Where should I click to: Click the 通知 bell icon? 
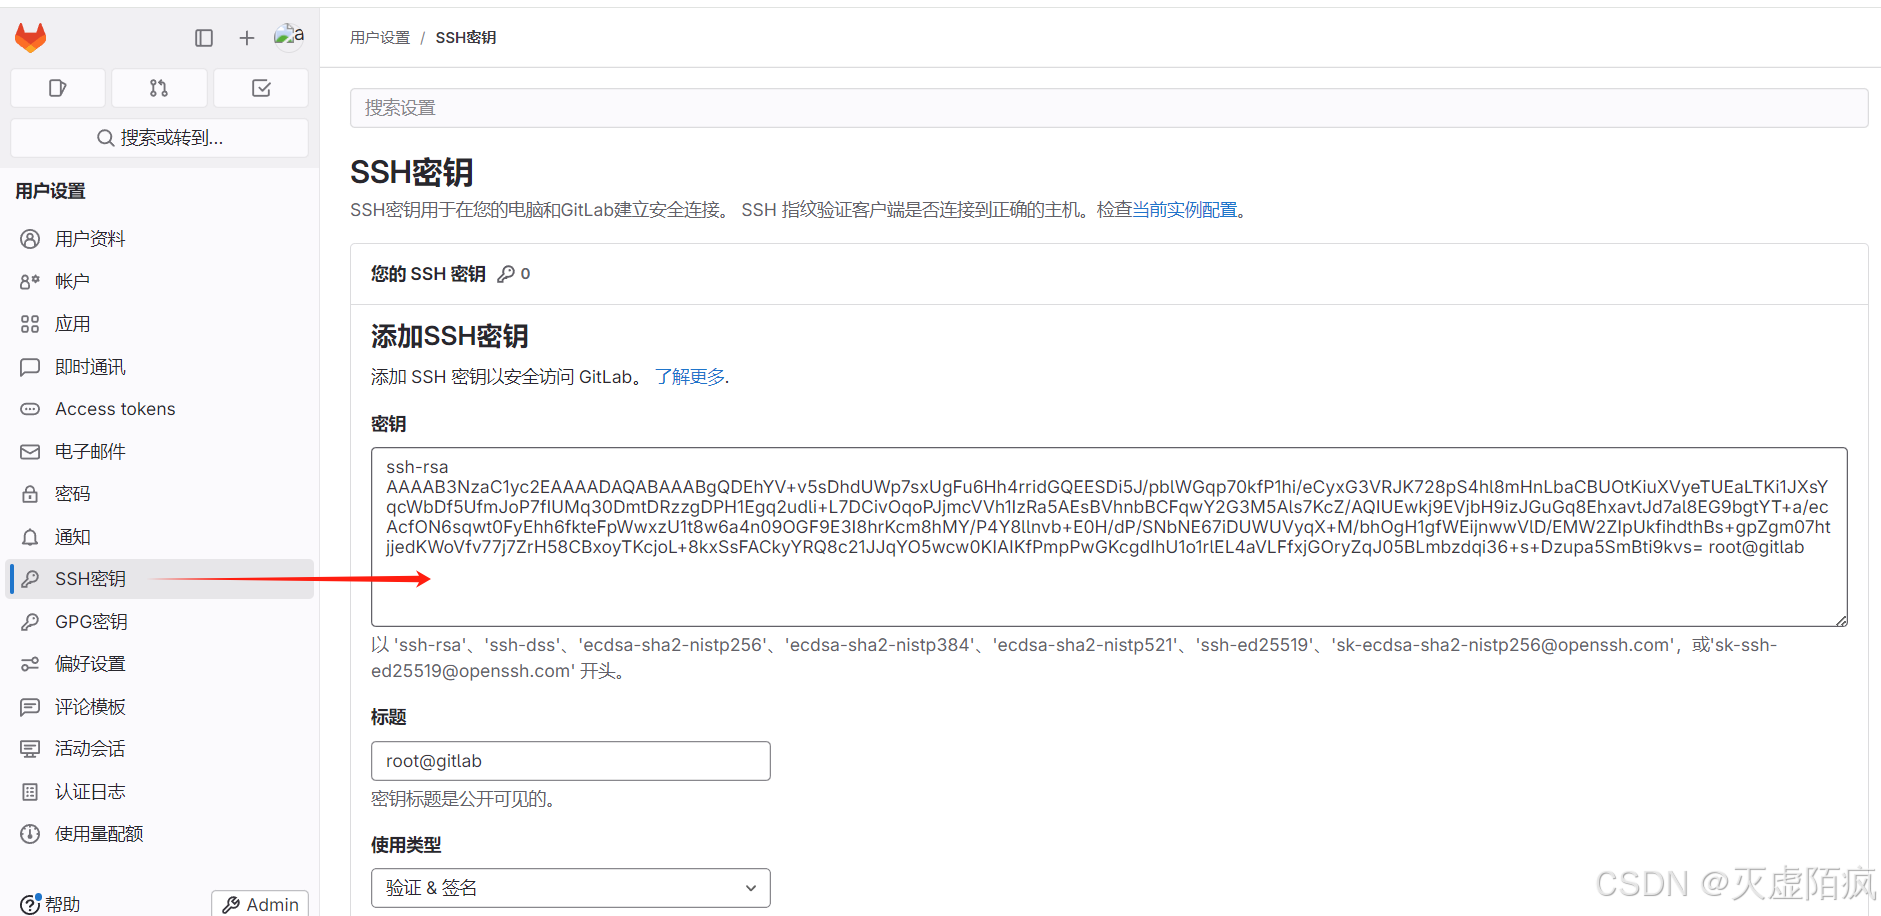(x=30, y=537)
